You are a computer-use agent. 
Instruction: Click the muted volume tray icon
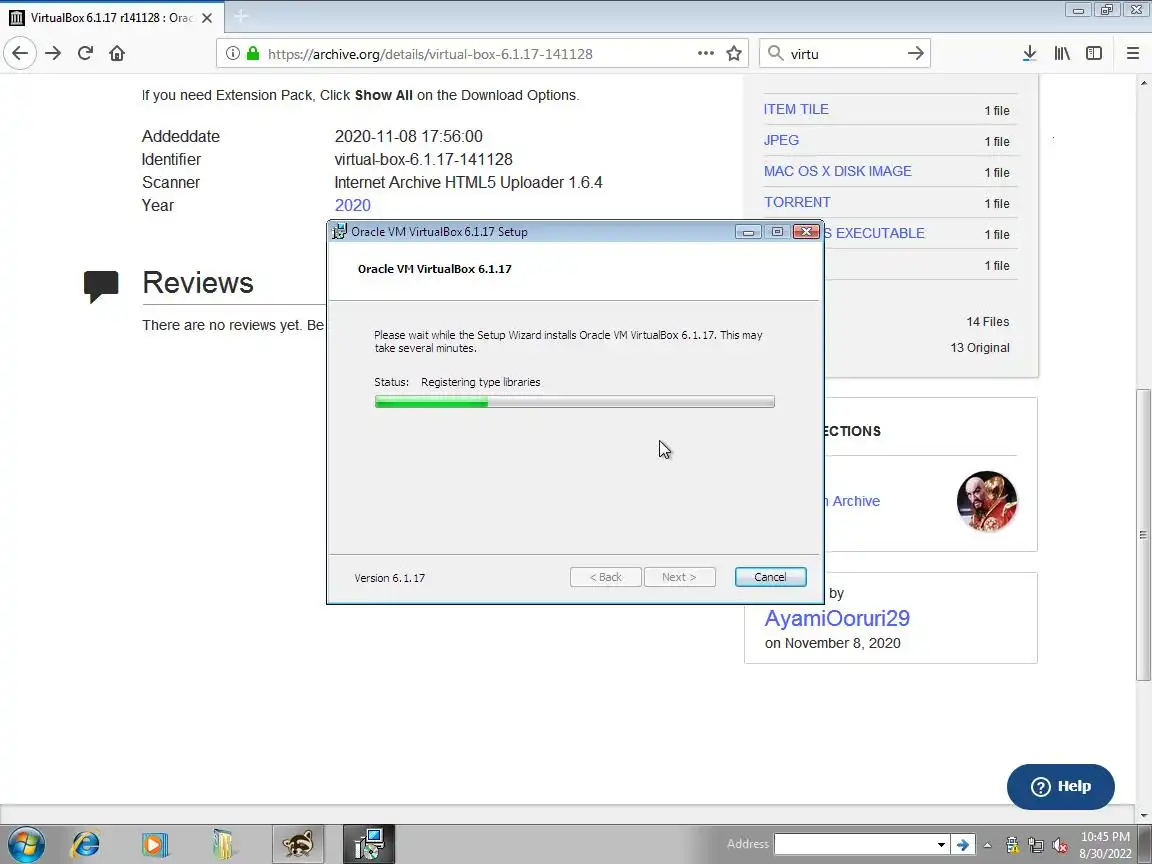pyautogui.click(x=1060, y=845)
